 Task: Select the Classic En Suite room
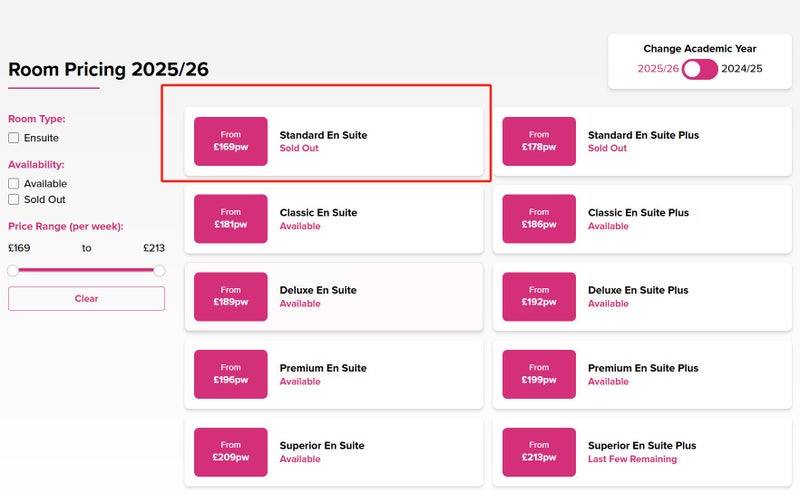[x=334, y=219]
